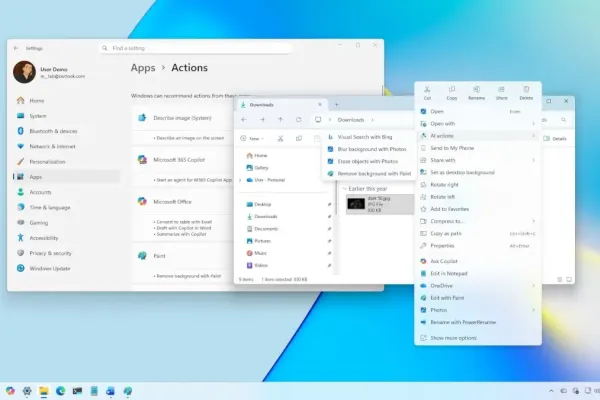The height and width of the screenshot is (400, 600).
Task: Add a new tab in File Explorer
Action: 337,104
